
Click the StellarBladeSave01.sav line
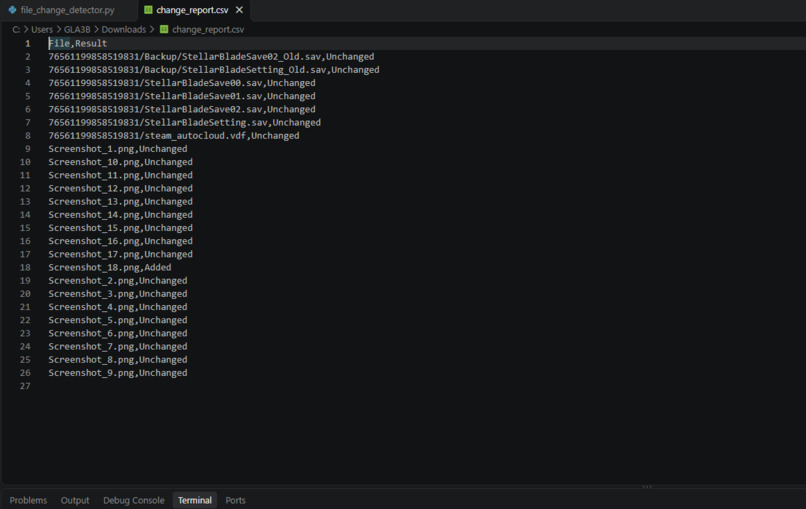click(182, 96)
